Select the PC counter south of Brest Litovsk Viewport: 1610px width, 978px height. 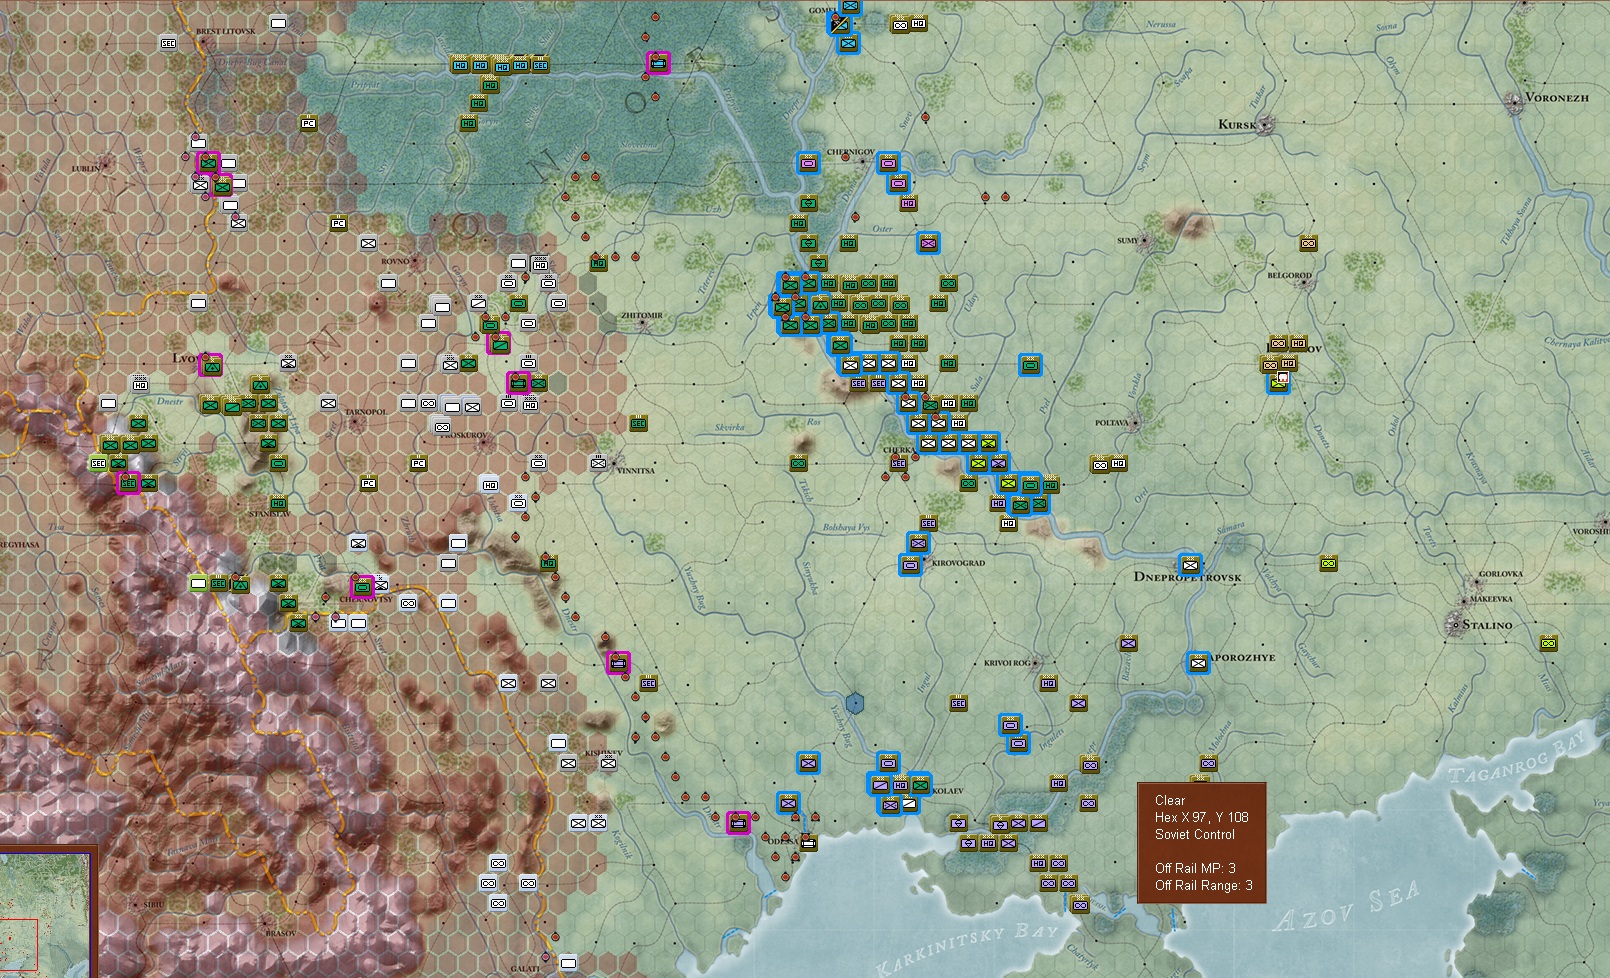[309, 123]
